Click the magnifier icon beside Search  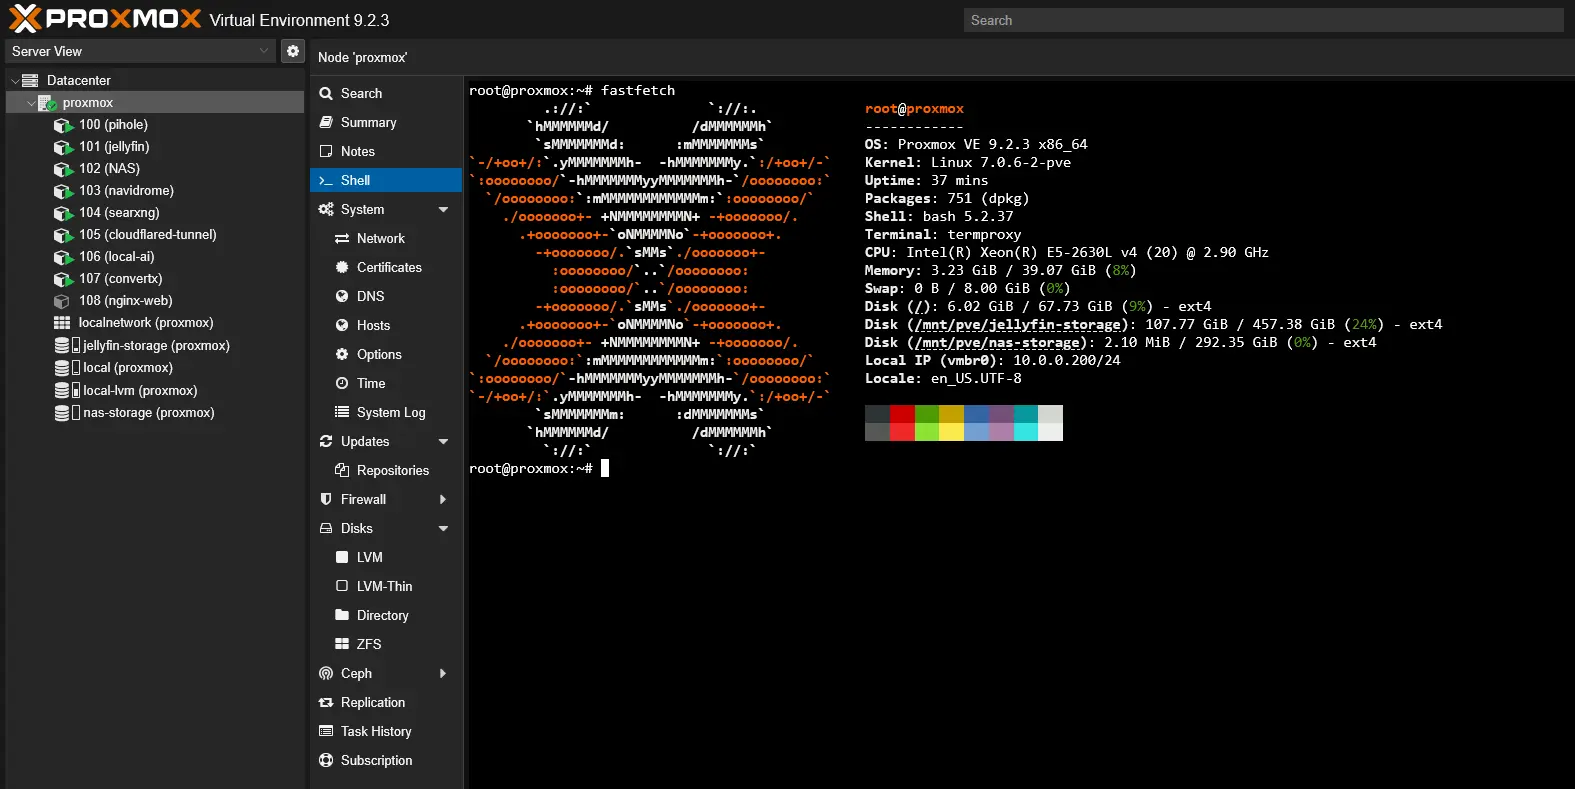326,93
